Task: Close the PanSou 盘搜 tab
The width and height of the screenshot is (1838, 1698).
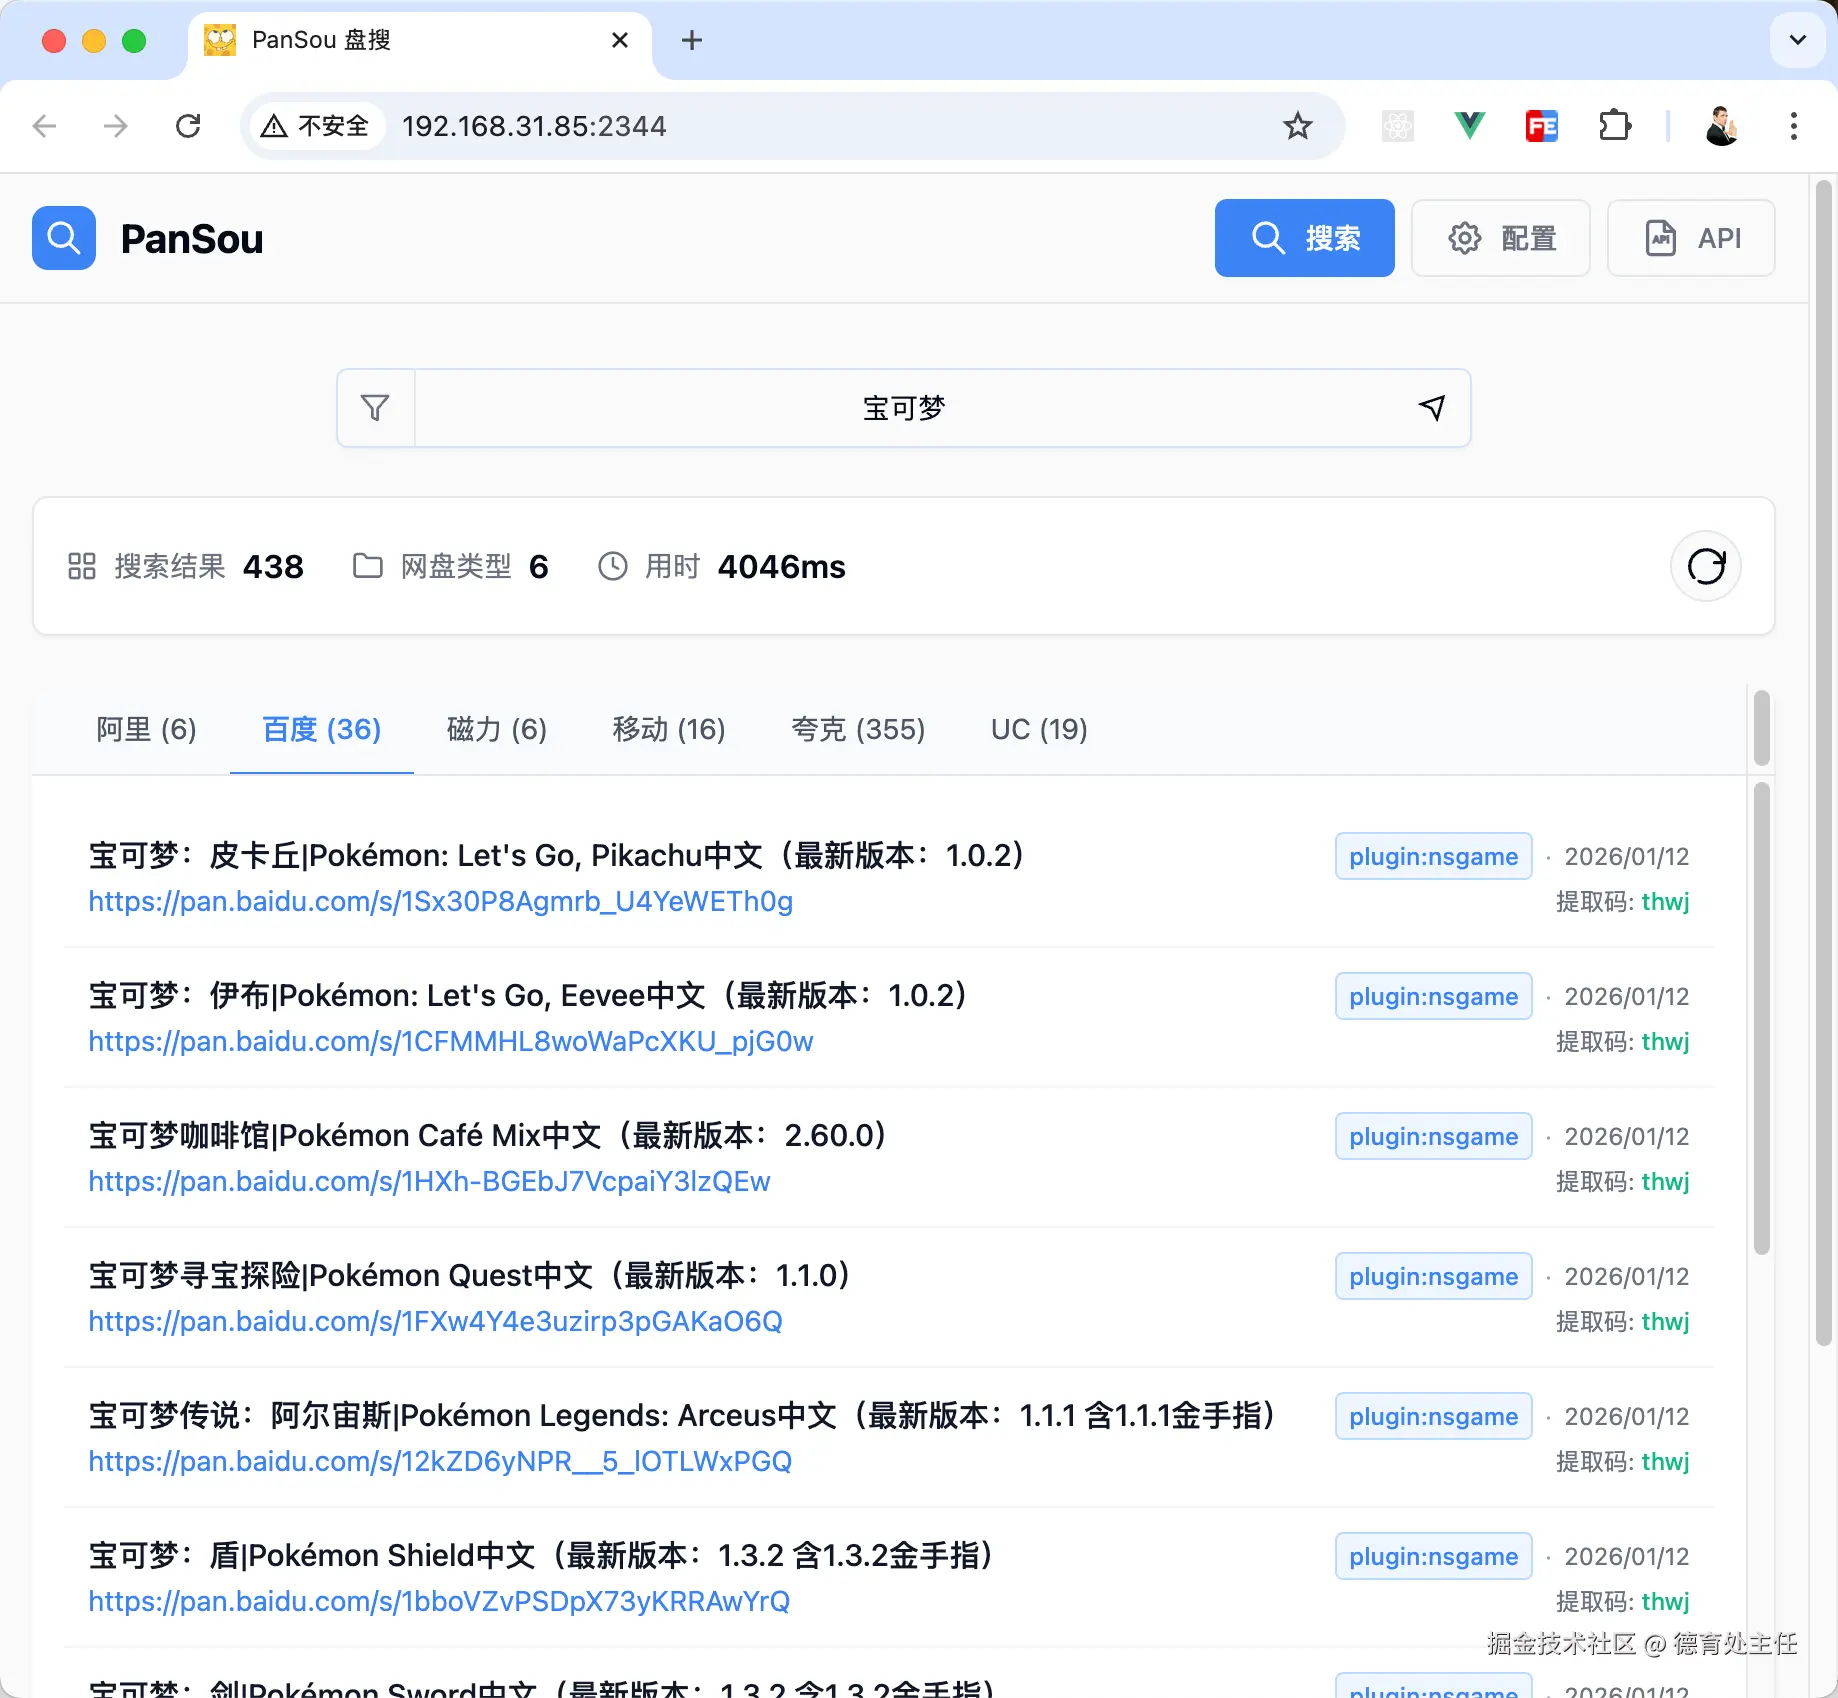Action: (x=620, y=40)
